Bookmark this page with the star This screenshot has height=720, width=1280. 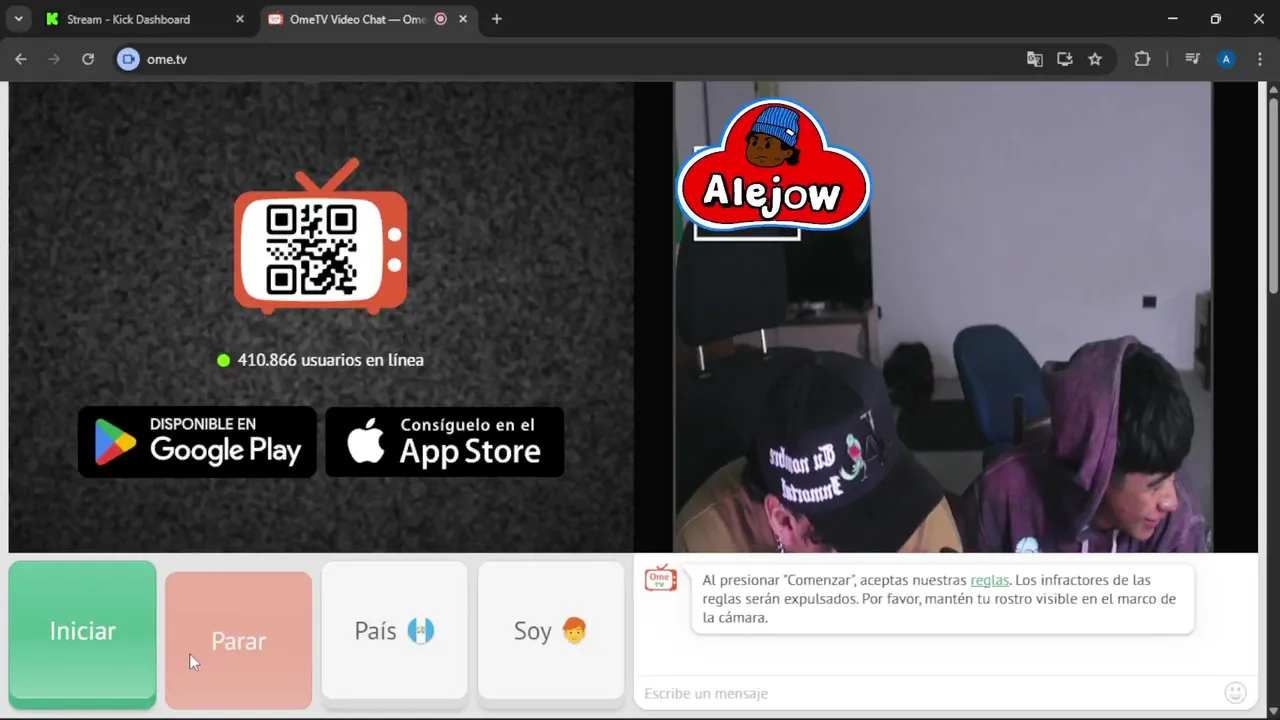coord(1095,59)
